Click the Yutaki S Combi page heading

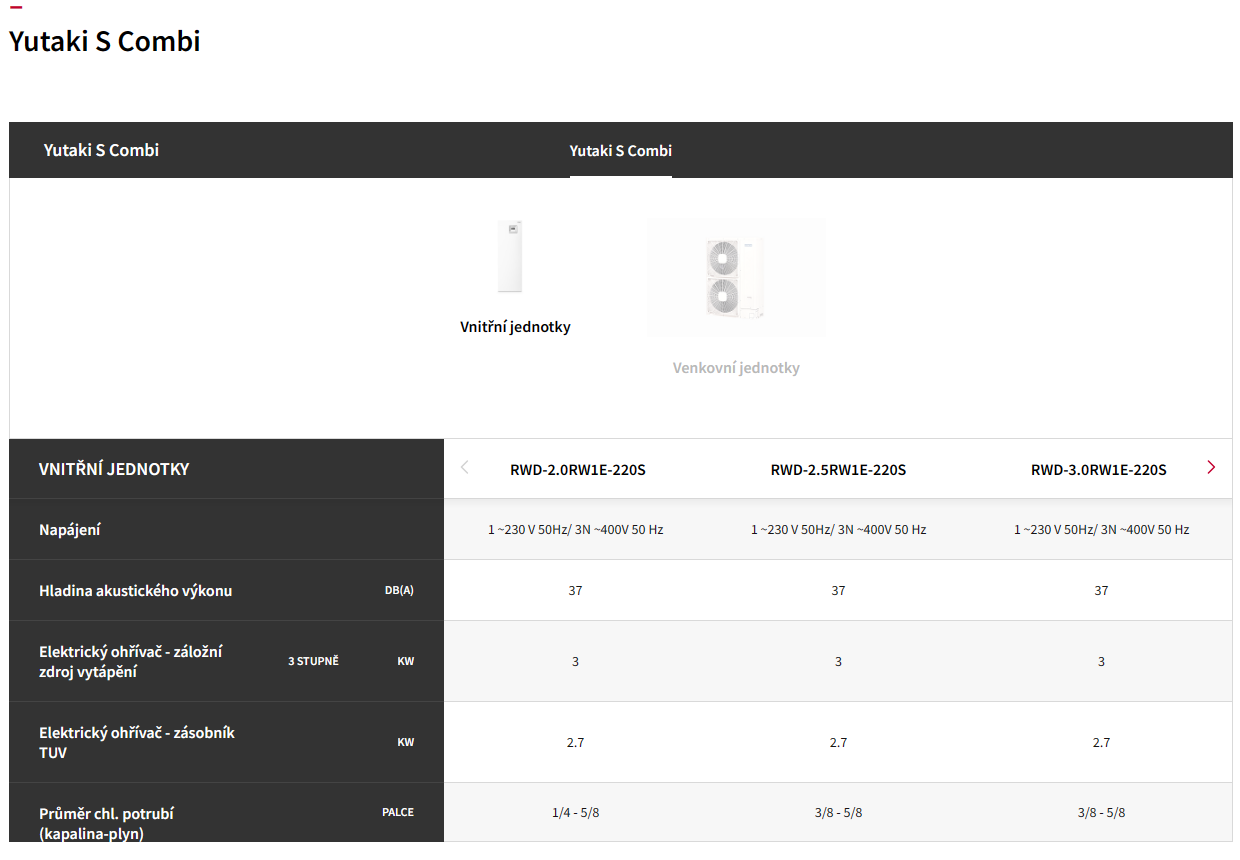point(105,41)
